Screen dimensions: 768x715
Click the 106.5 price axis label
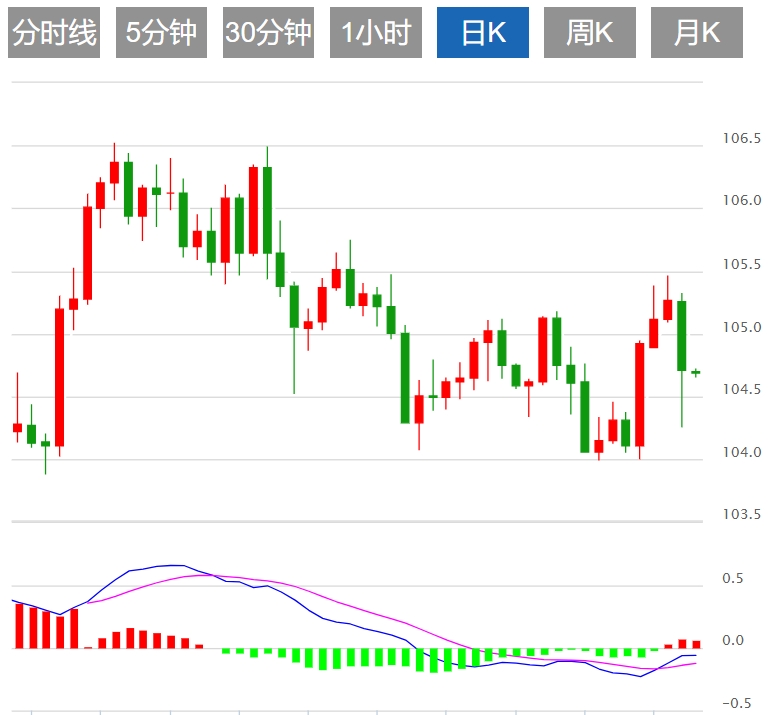click(742, 139)
